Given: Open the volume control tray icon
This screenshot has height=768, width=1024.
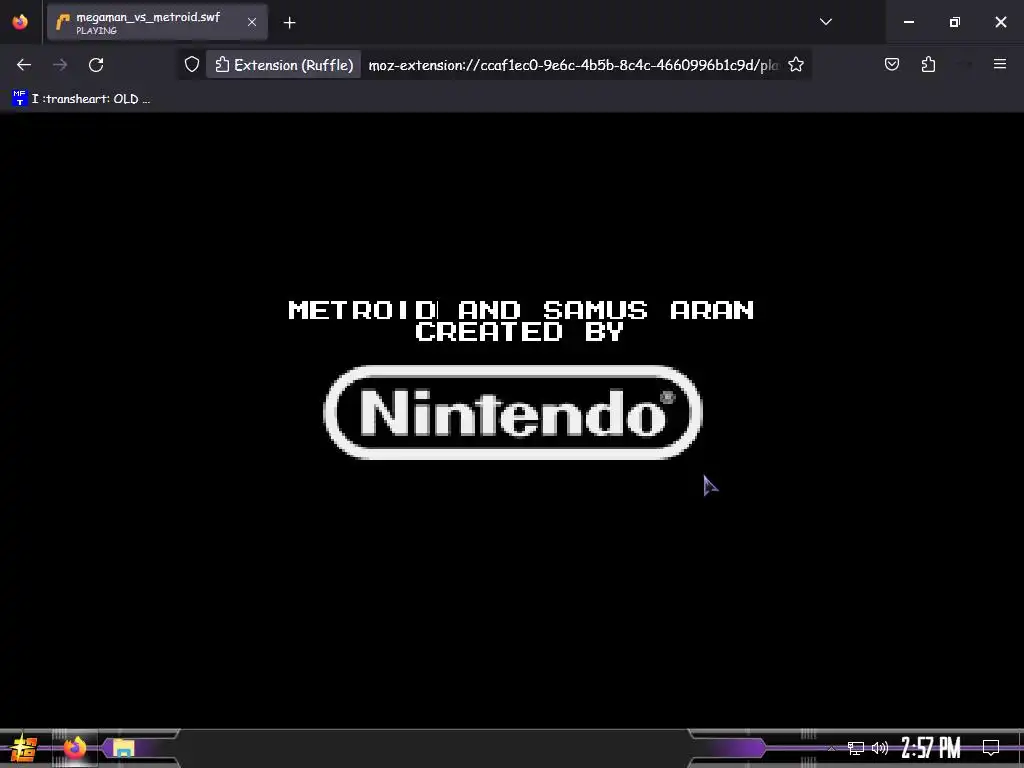Looking at the screenshot, I should tap(880, 748).
